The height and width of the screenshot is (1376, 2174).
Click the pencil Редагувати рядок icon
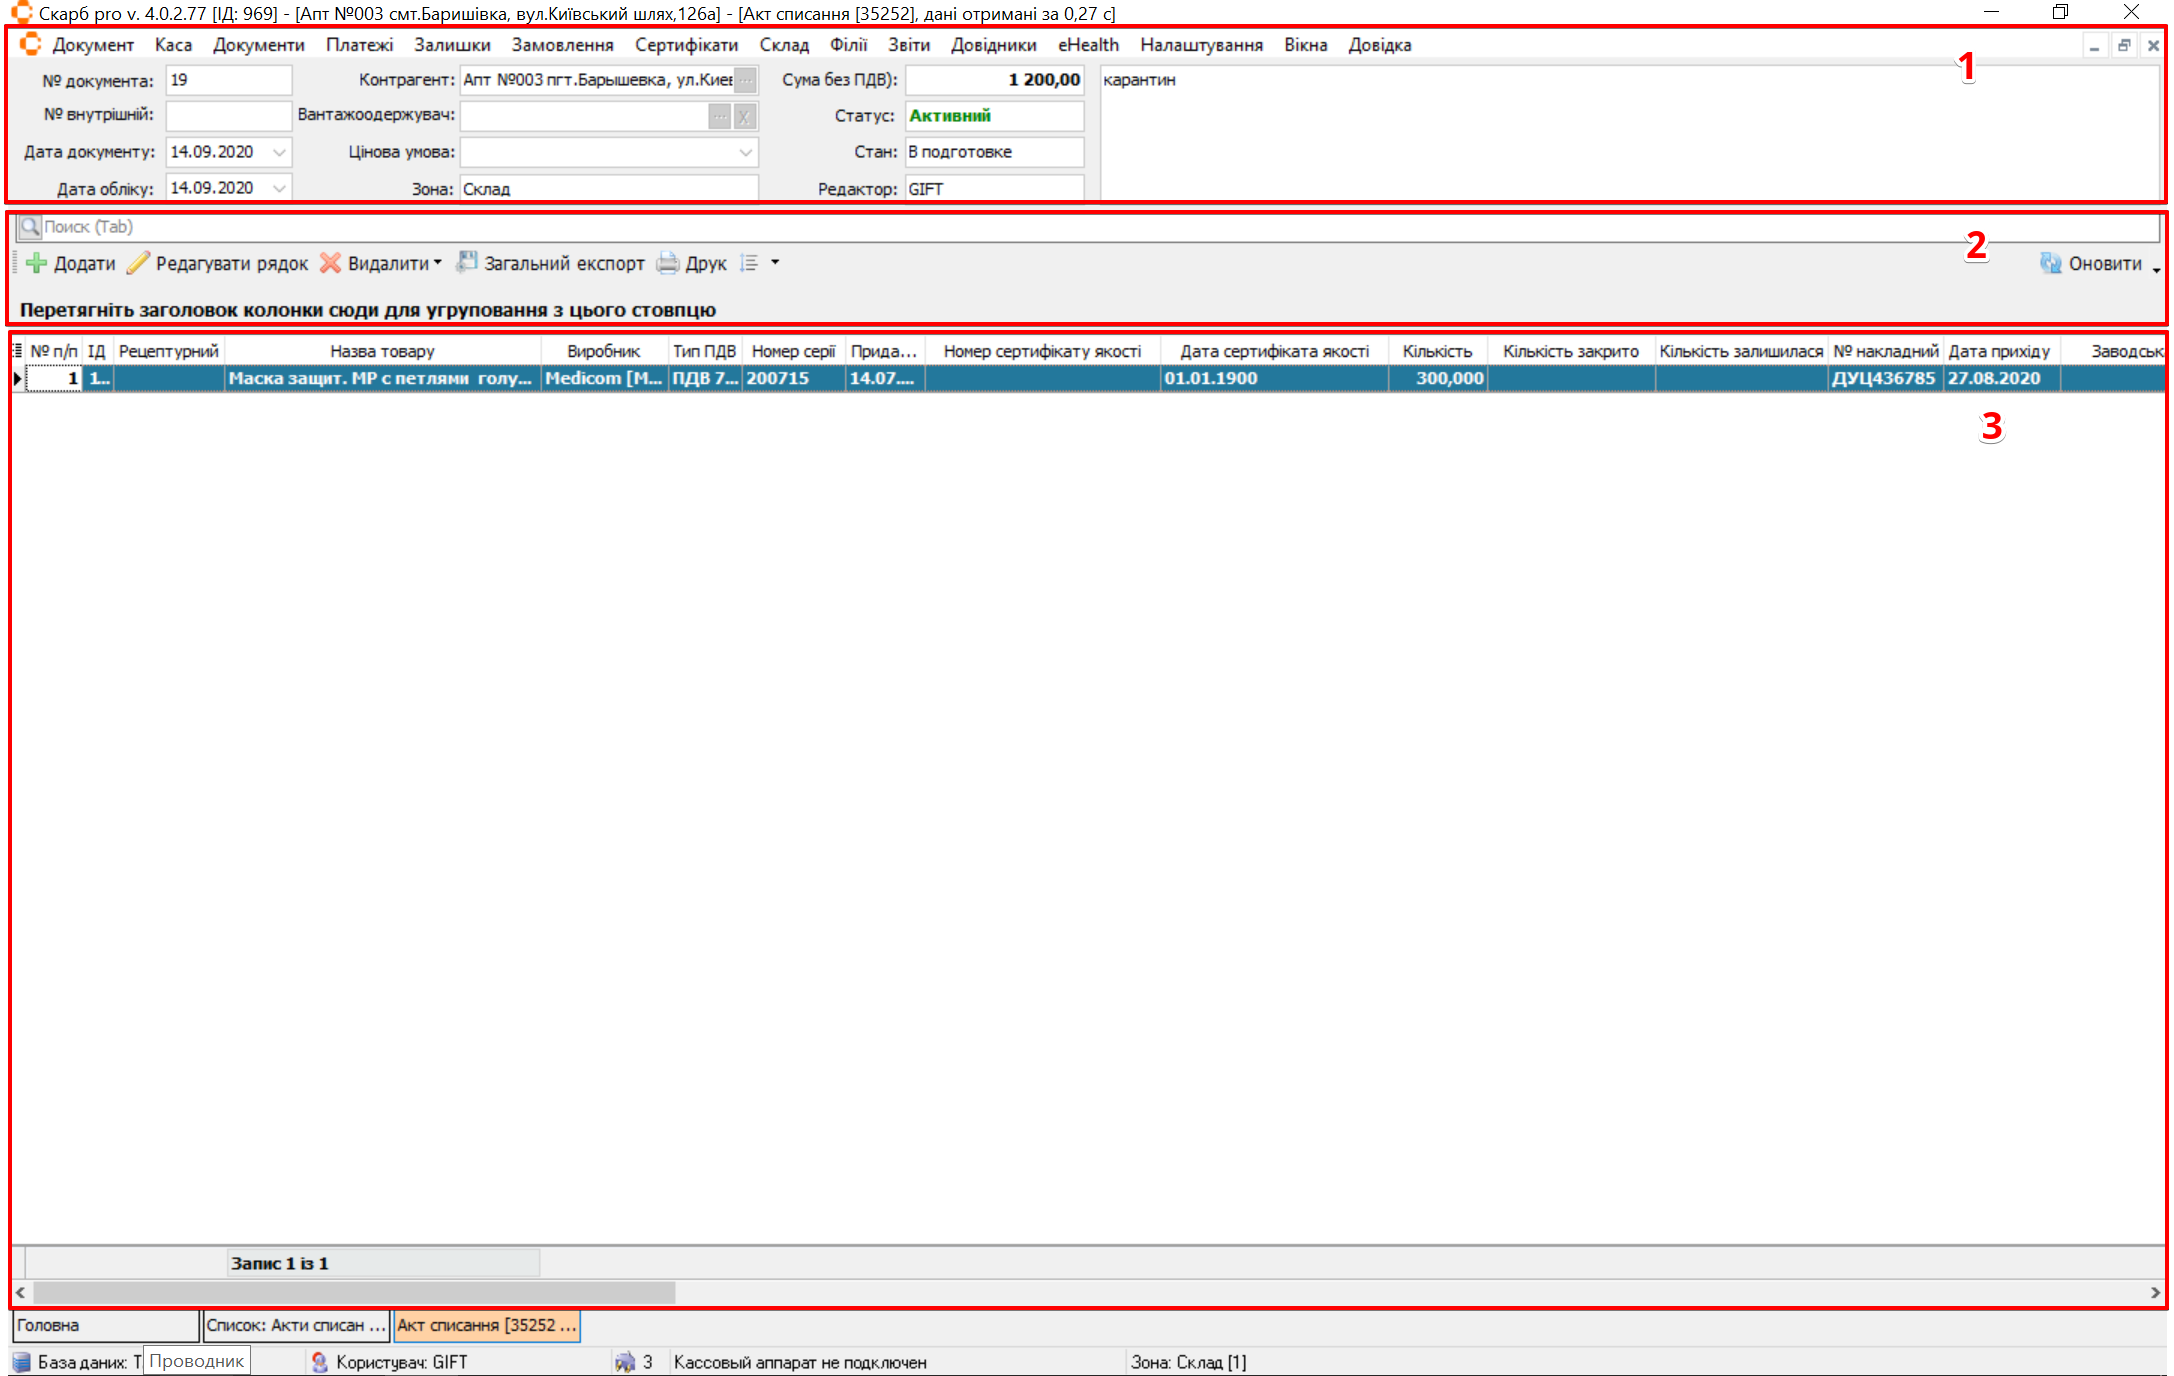(138, 264)
